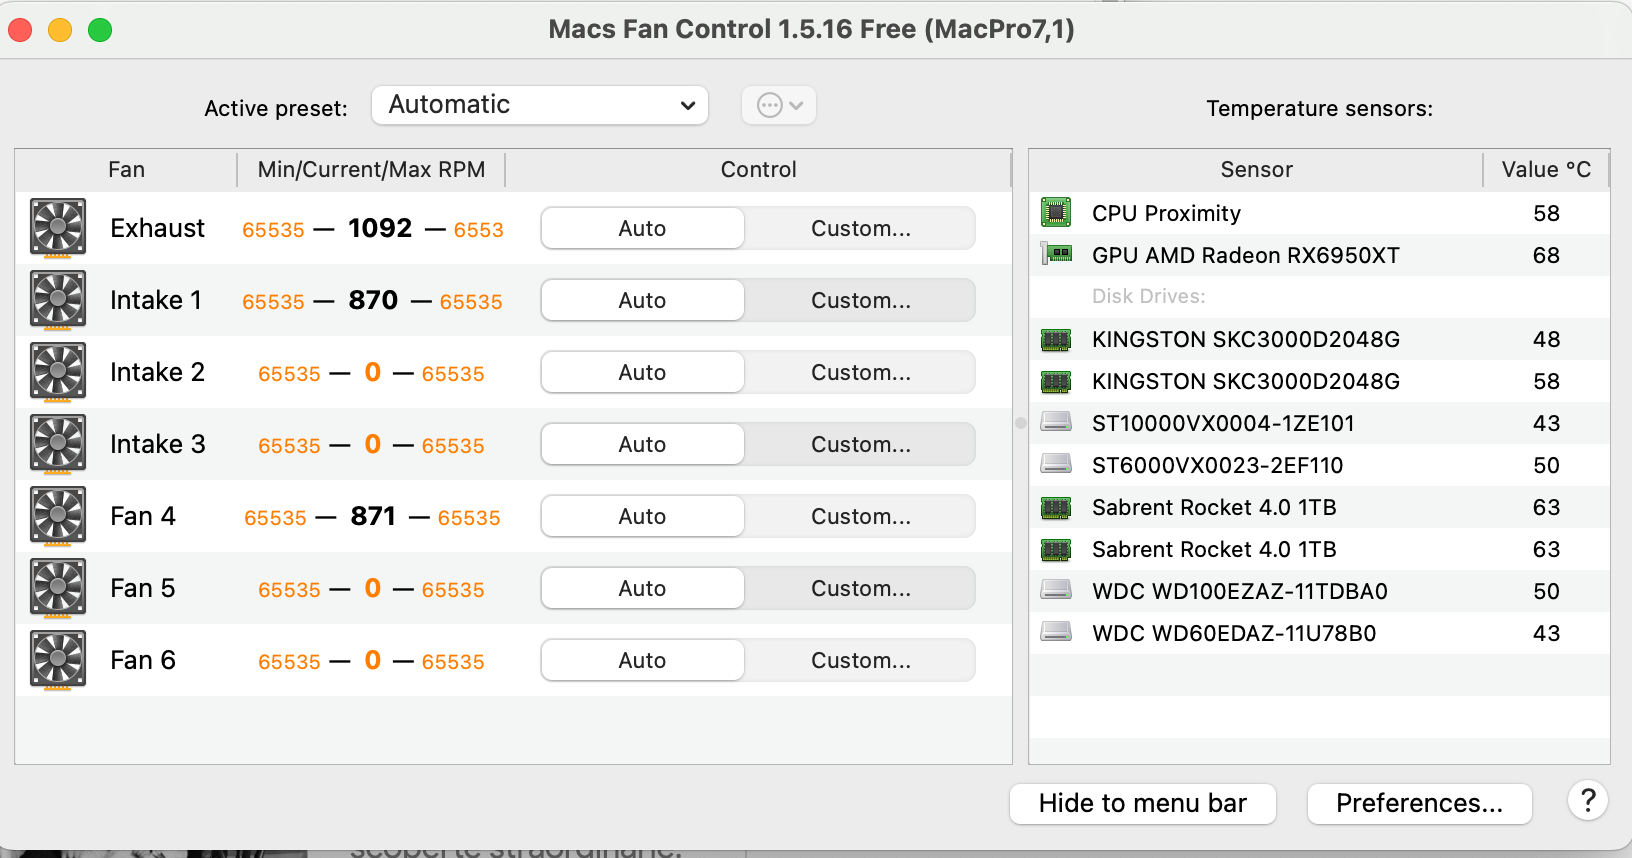The width and height of the screenshot is (1632, 858).
Task: Click the CPU Proximity chip icon
Action: pyautogui.click(x=1056, y=213)
